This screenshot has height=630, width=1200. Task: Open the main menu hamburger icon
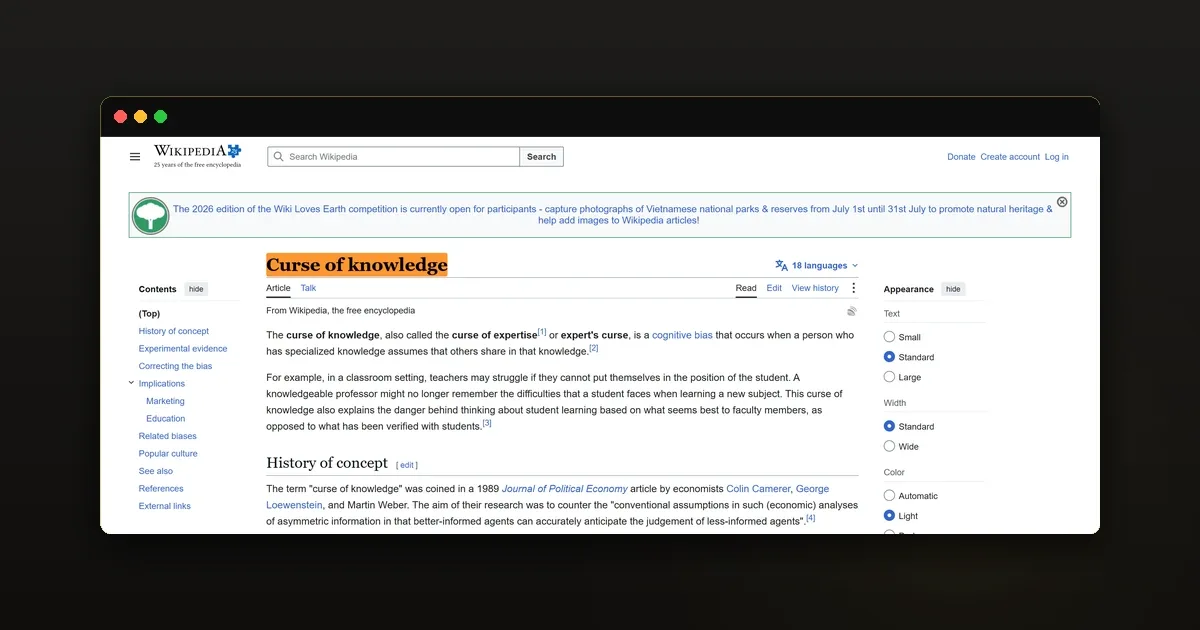pyautogui.click(x=135, y=157)
